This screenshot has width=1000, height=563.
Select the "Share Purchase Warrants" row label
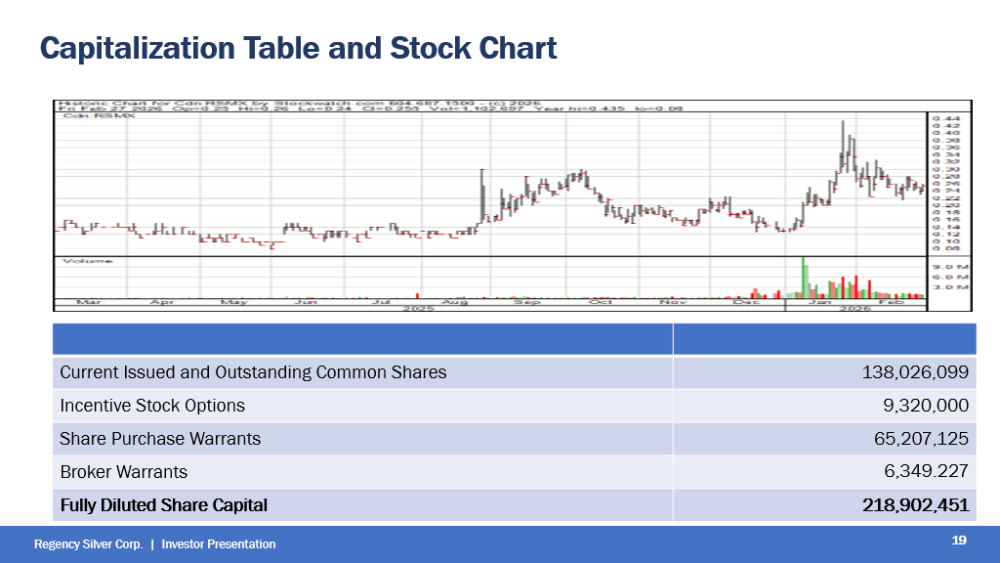pos(160,439)
